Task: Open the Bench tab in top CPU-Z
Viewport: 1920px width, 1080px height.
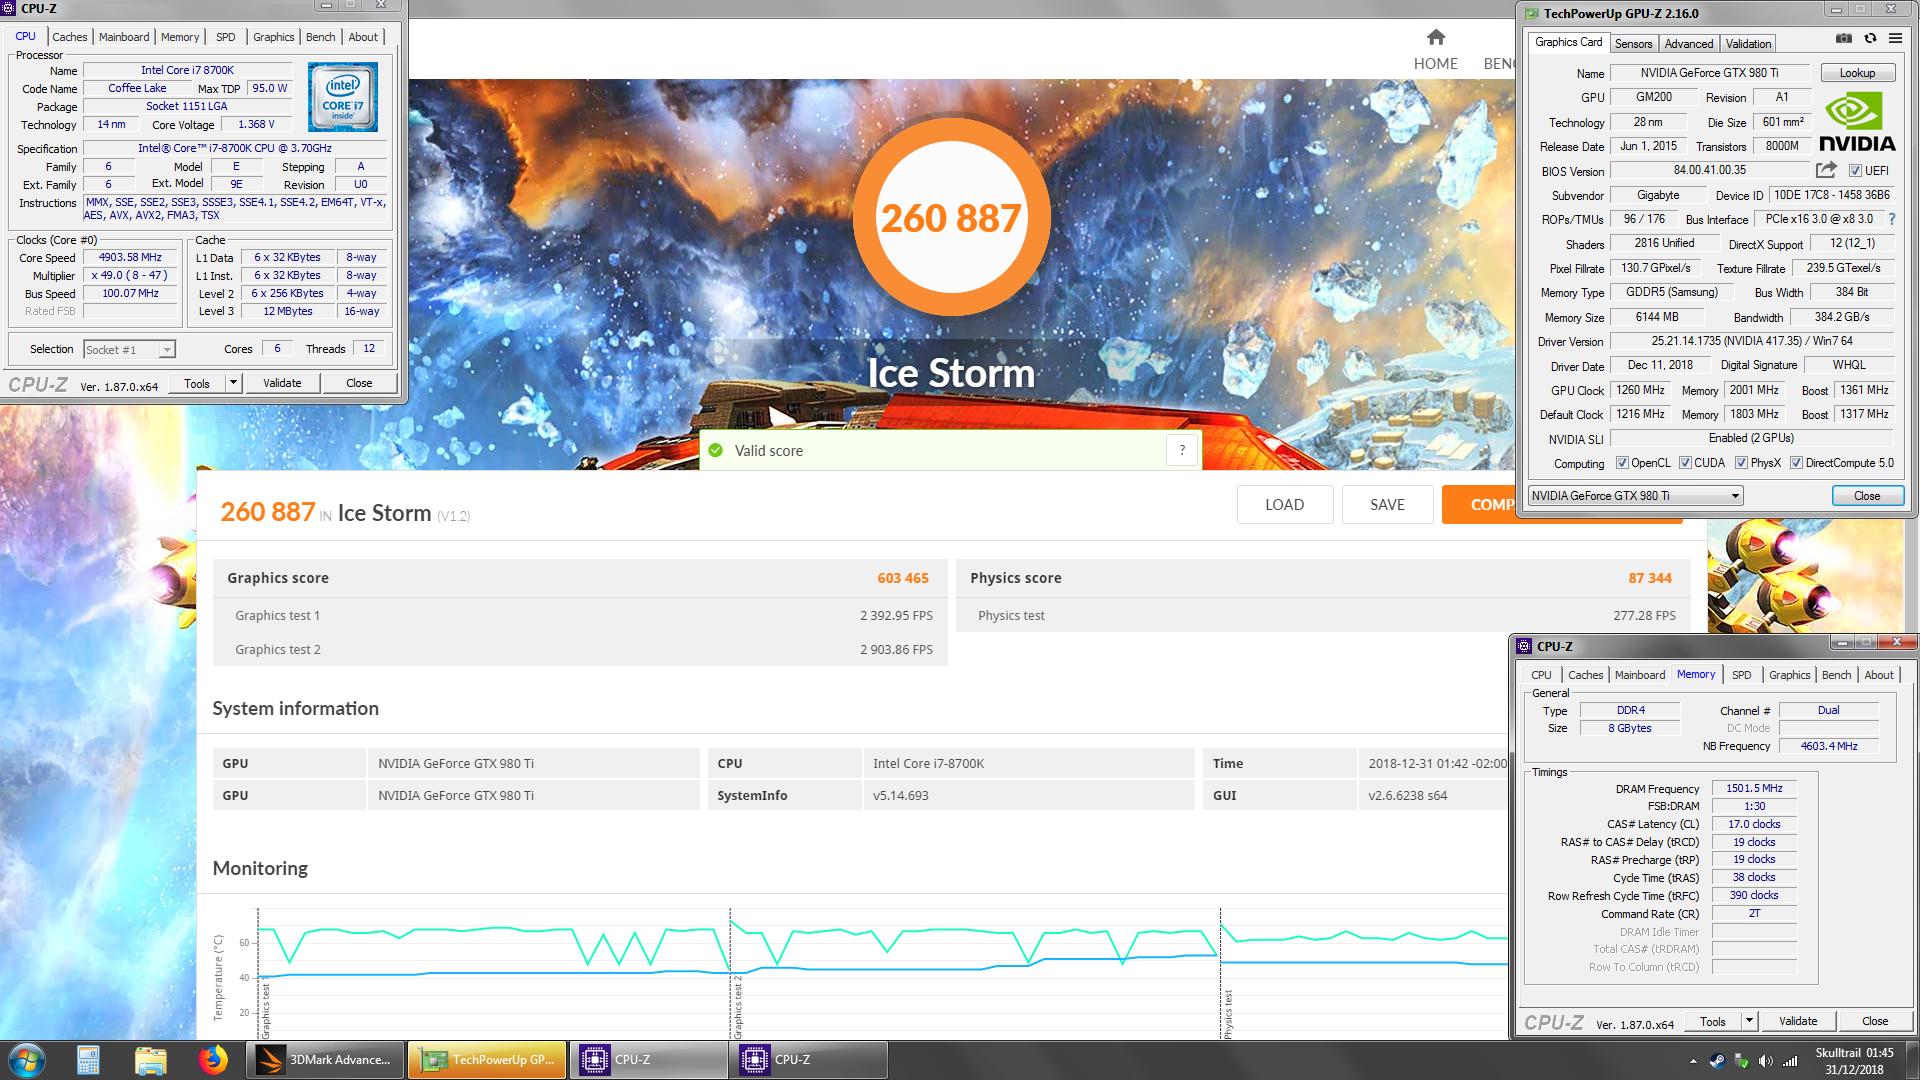Action: [x=321, y=37]
